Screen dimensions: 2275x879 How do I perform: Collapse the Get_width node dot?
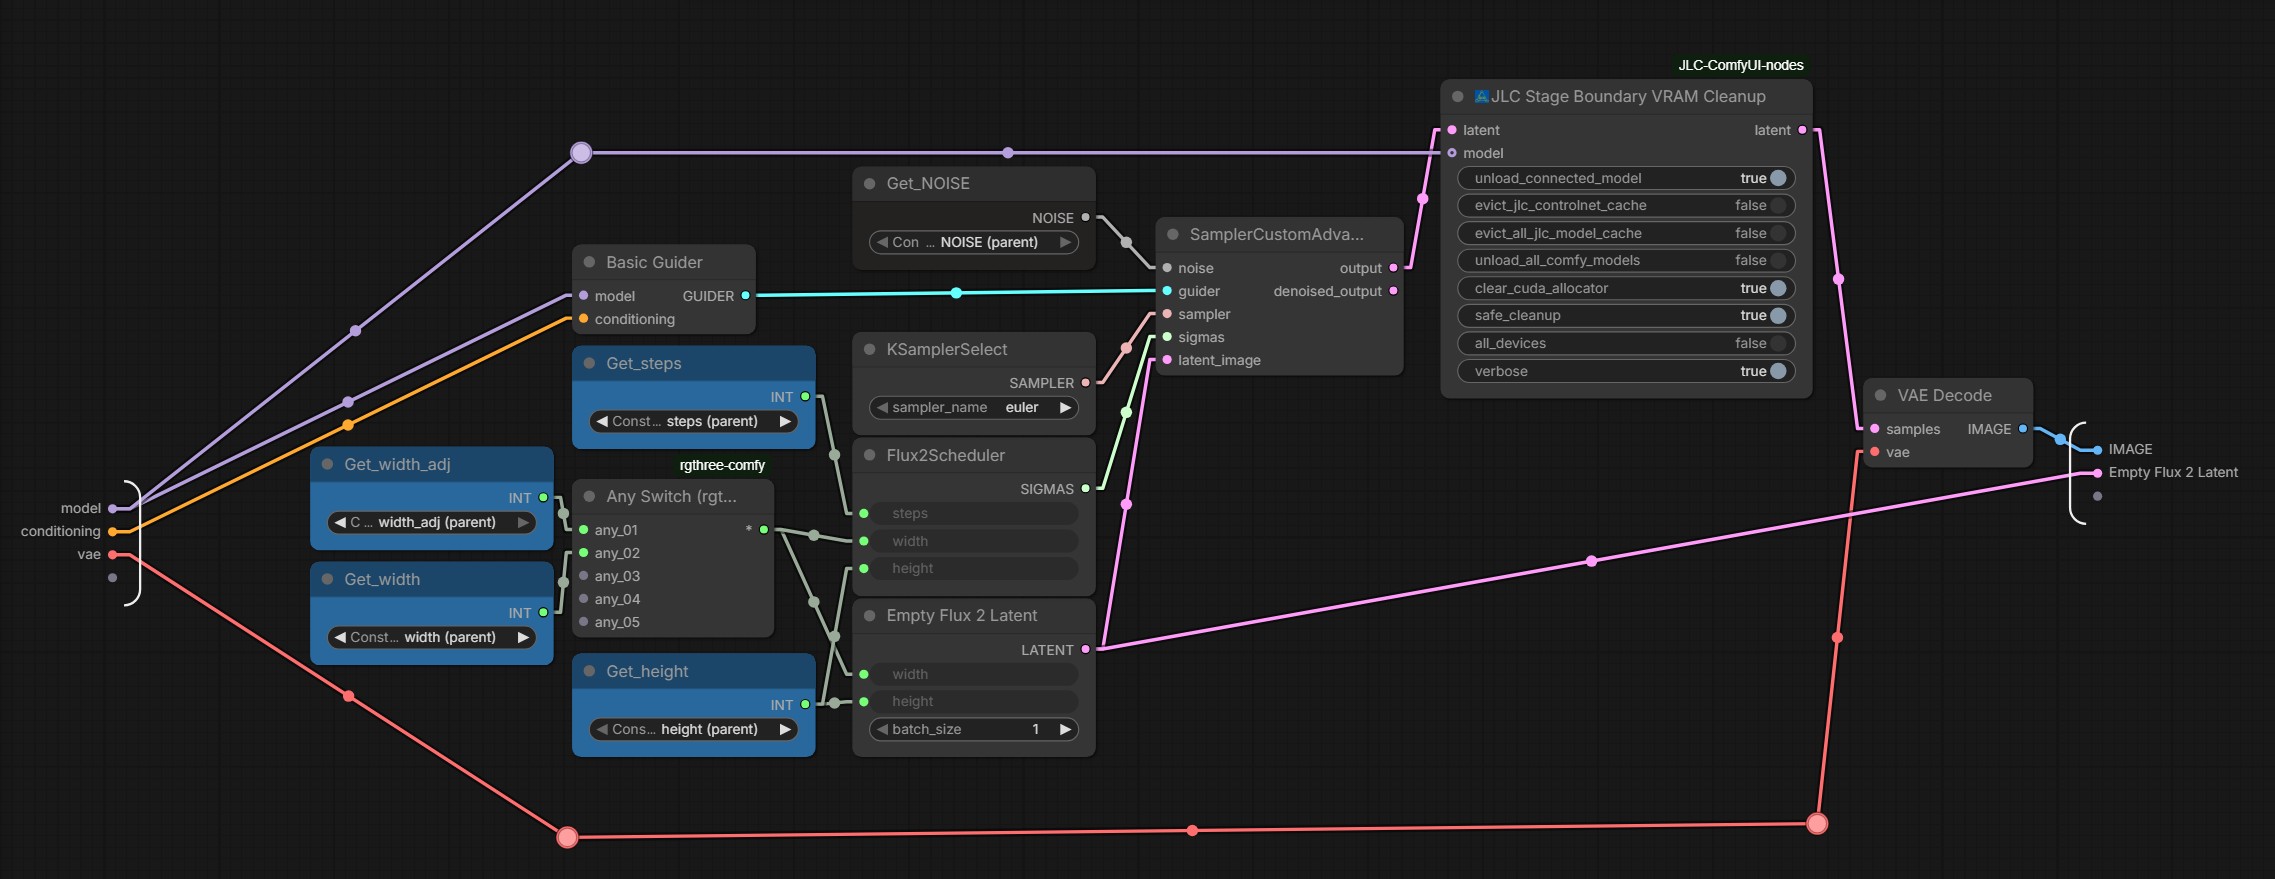pos(327,579)
